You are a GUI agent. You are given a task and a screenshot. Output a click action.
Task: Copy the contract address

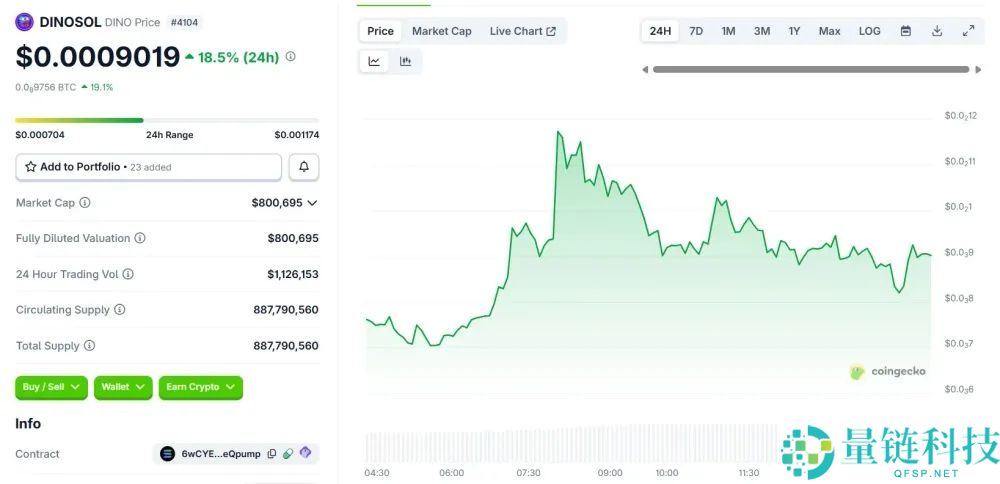coord(271,454)
